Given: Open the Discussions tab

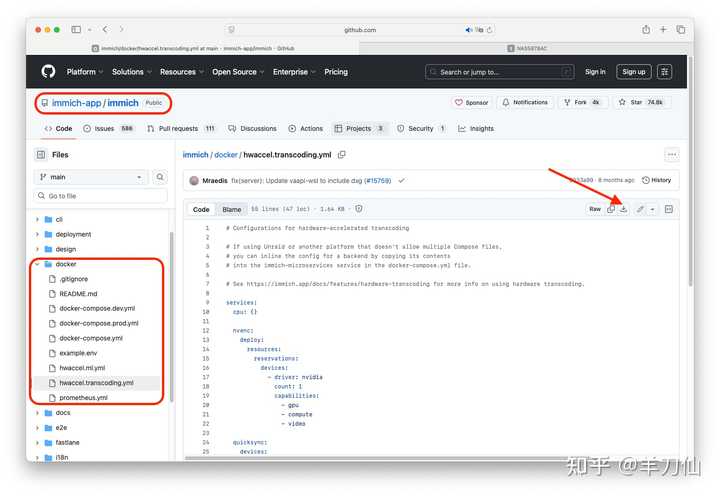Looking at the screenshot, I should coord(253,129).
